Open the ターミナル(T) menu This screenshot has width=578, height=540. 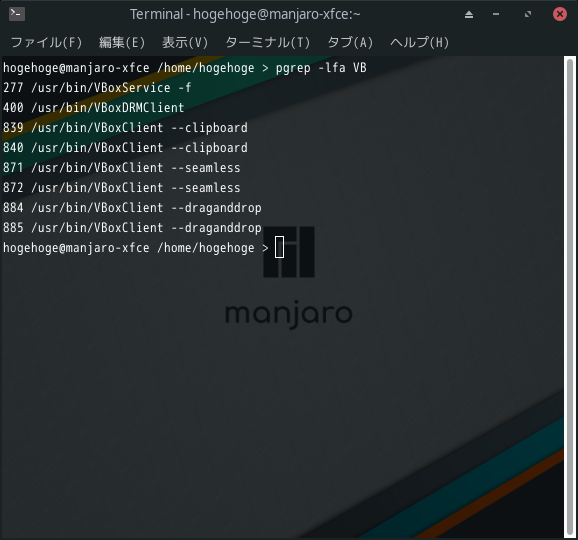pos(268,42)
